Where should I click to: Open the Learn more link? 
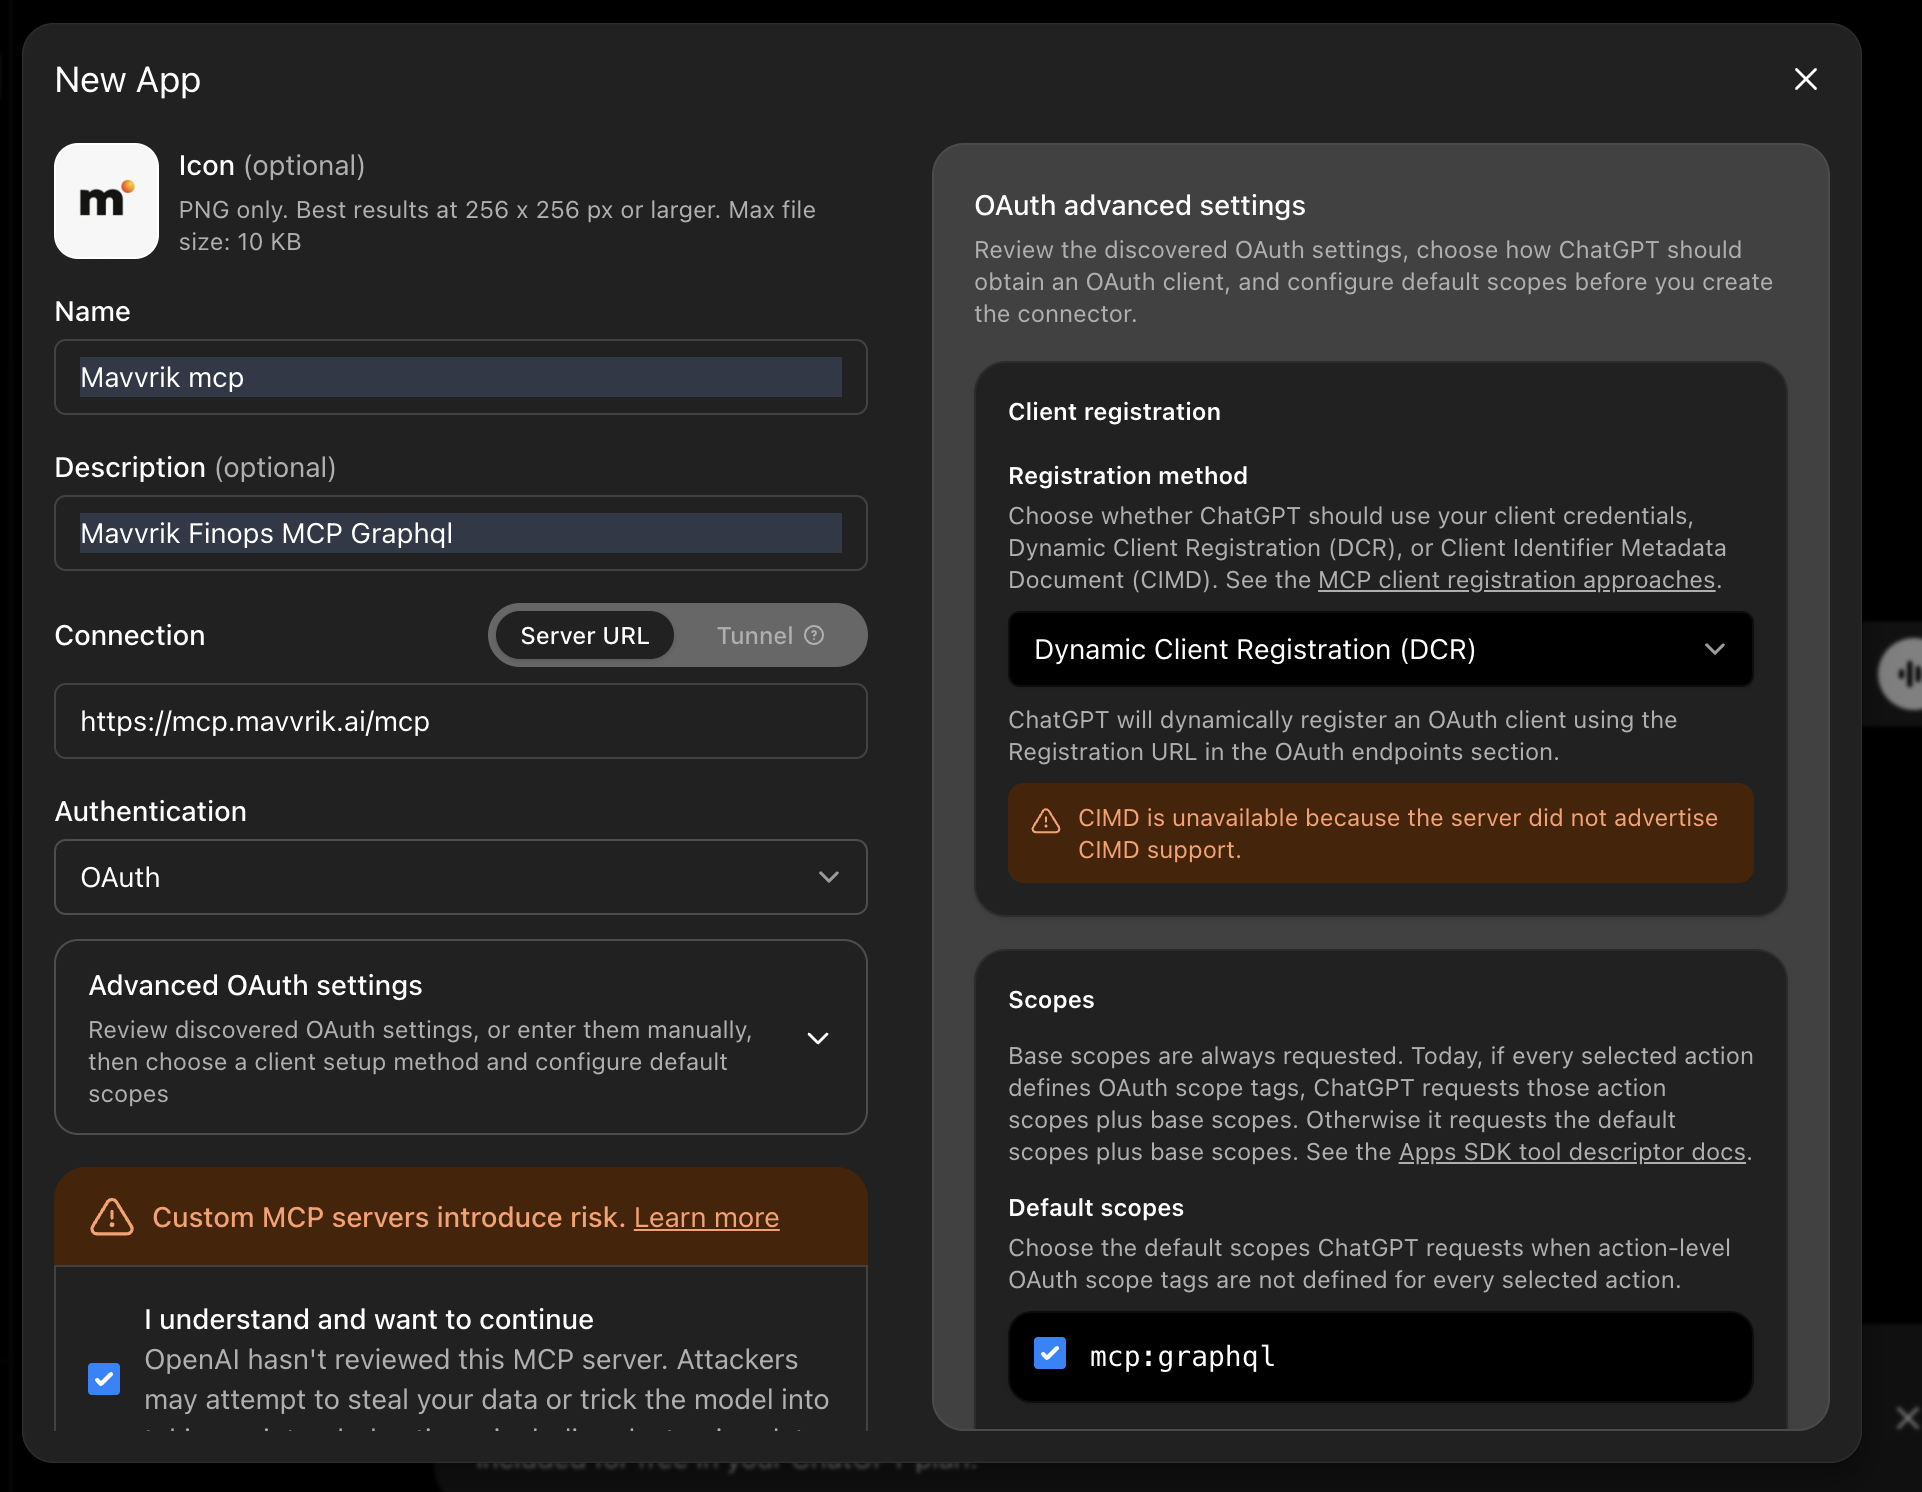point(706,1217)
